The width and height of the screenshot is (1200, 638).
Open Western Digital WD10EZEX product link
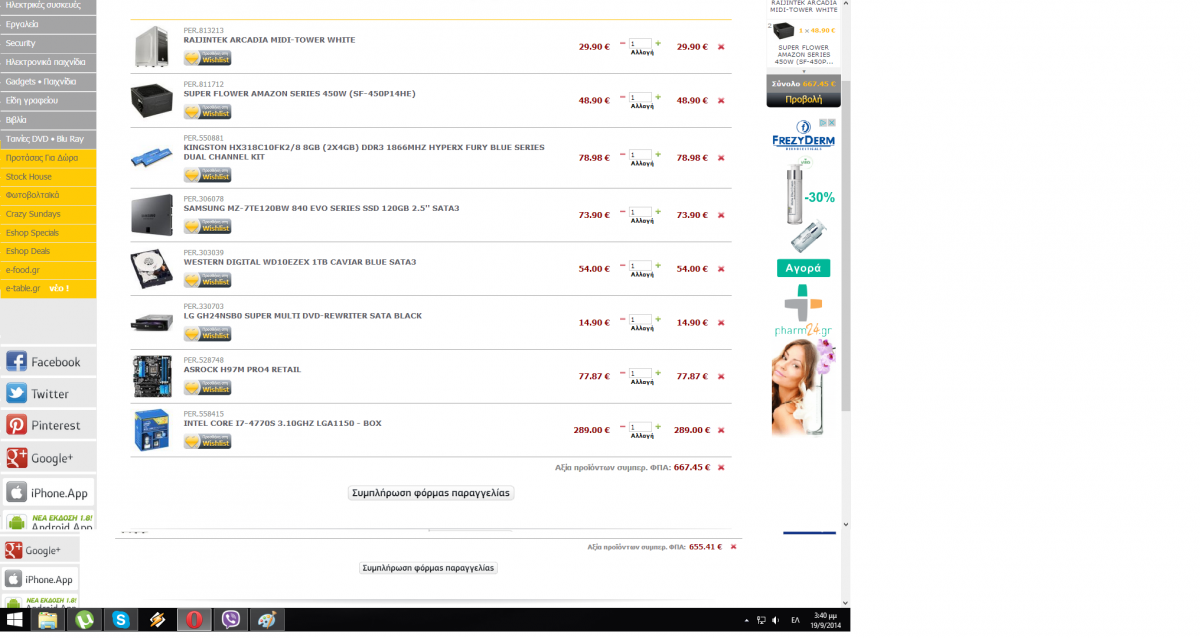tap(300, 262)
